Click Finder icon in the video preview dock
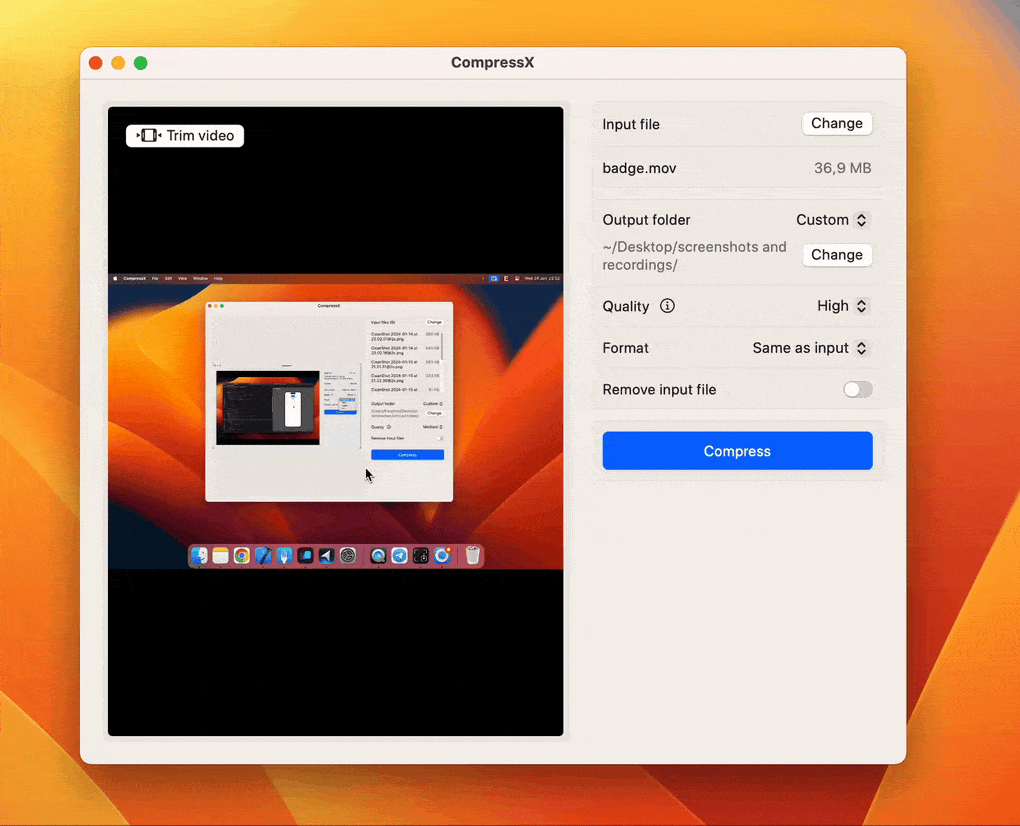This screenshot has height=826, width=1020. (x=199, y=556)
